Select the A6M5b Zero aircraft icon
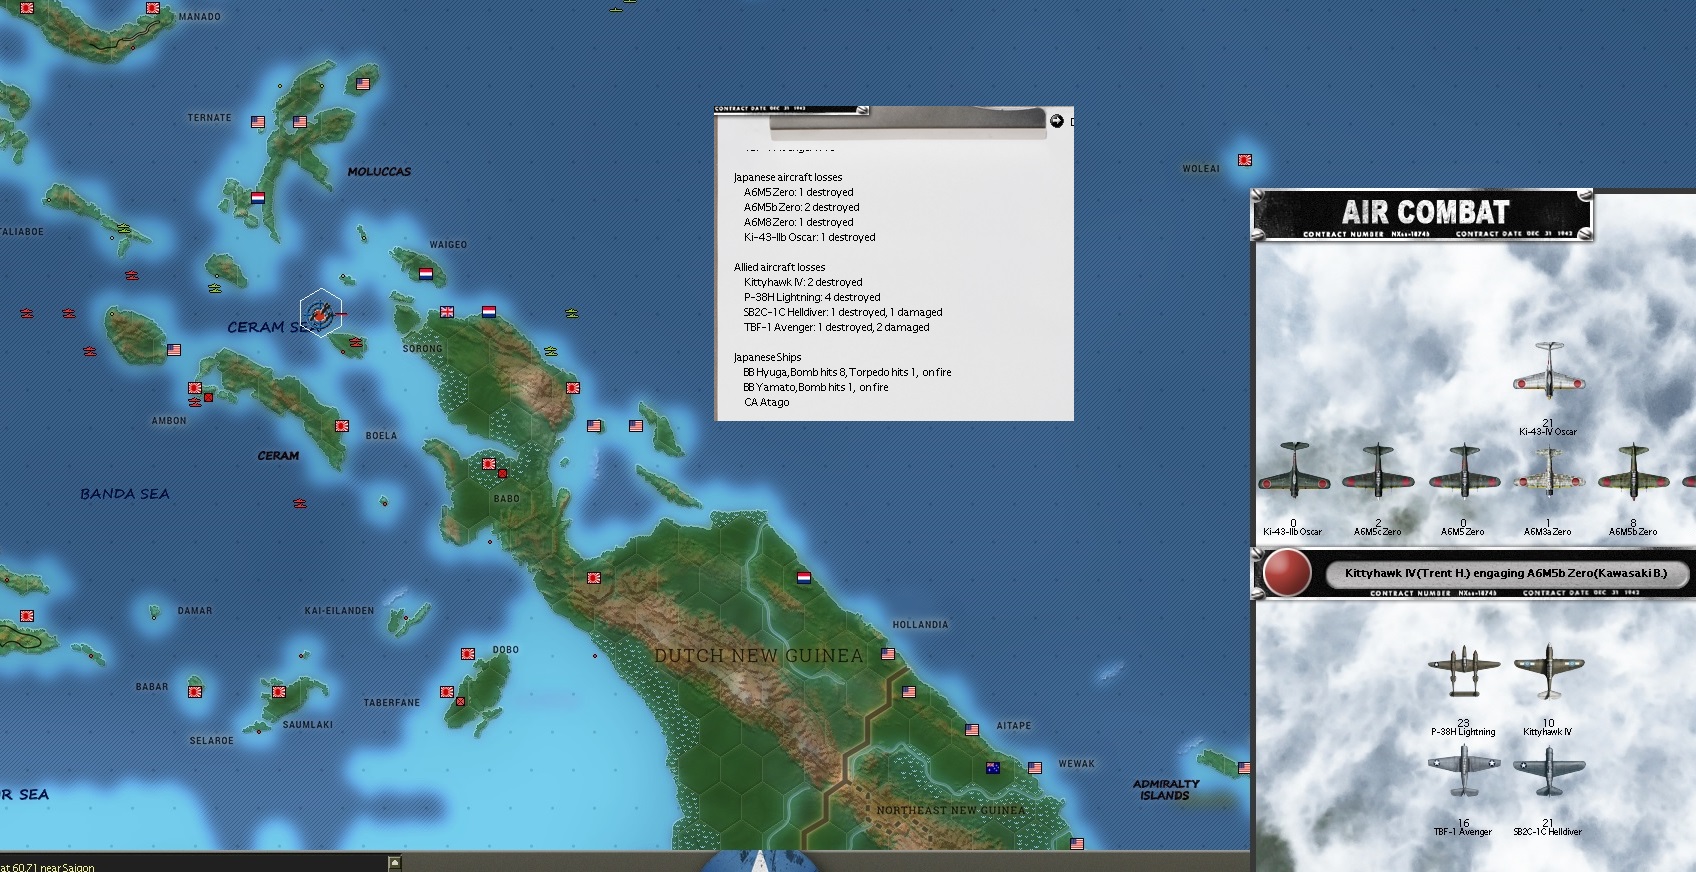 pyautogui.click(x=1632, y=471)
